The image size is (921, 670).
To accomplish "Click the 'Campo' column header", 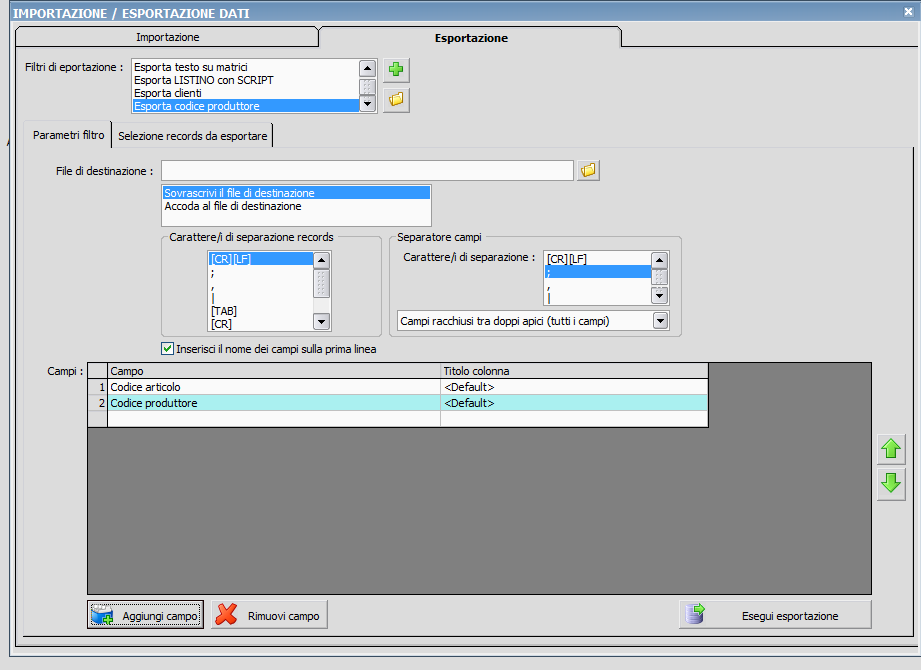I will coord(274,371).
